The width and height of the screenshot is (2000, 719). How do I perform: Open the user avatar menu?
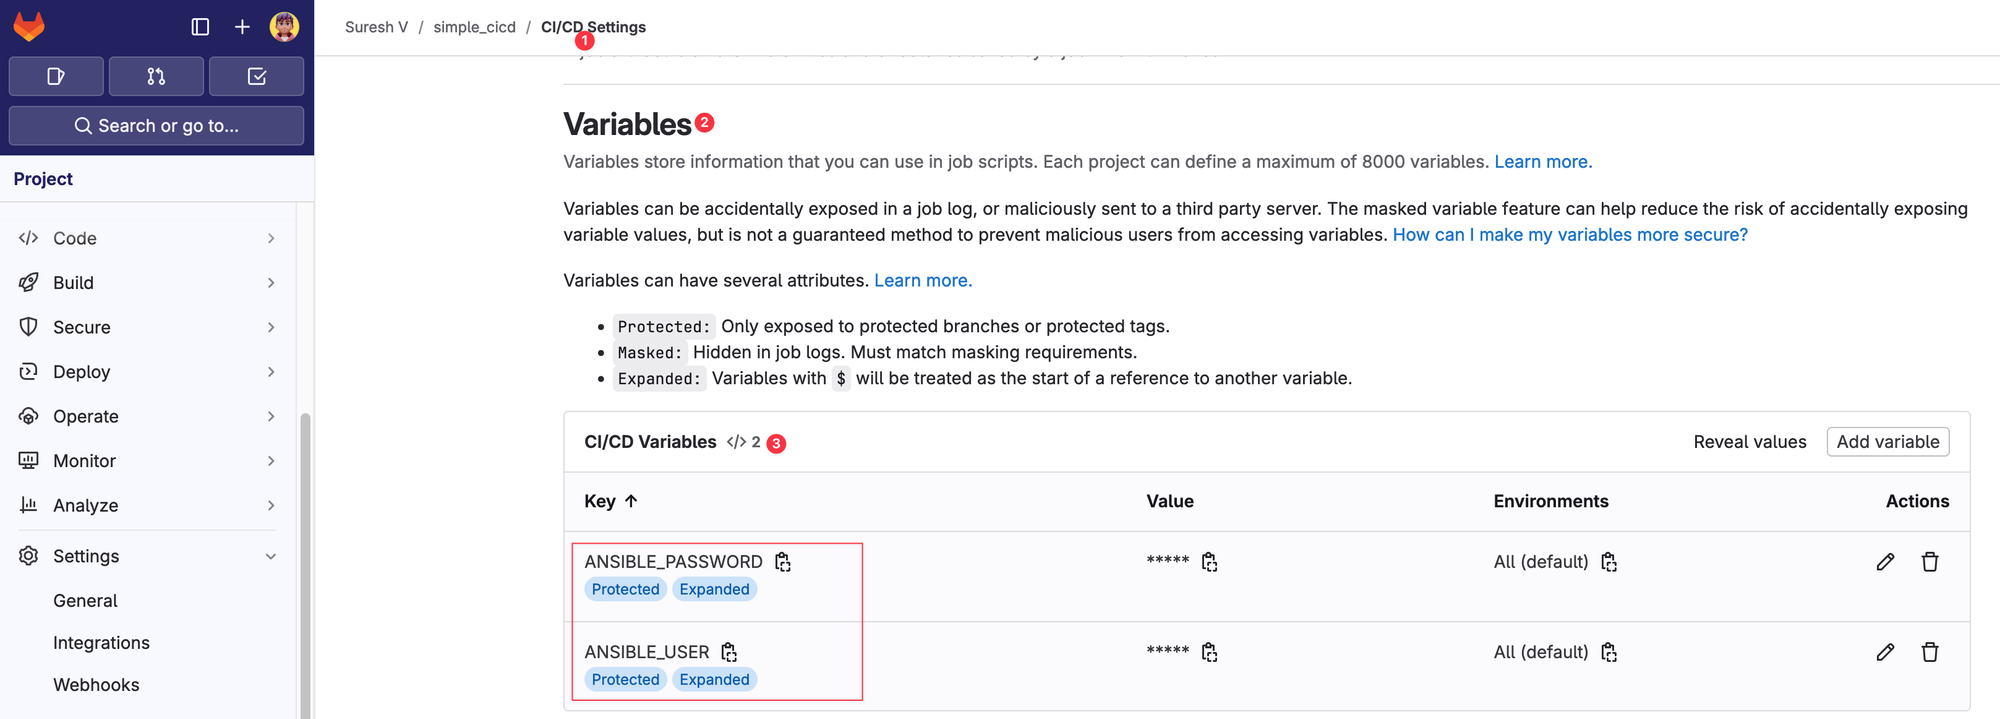click(284, 27)
